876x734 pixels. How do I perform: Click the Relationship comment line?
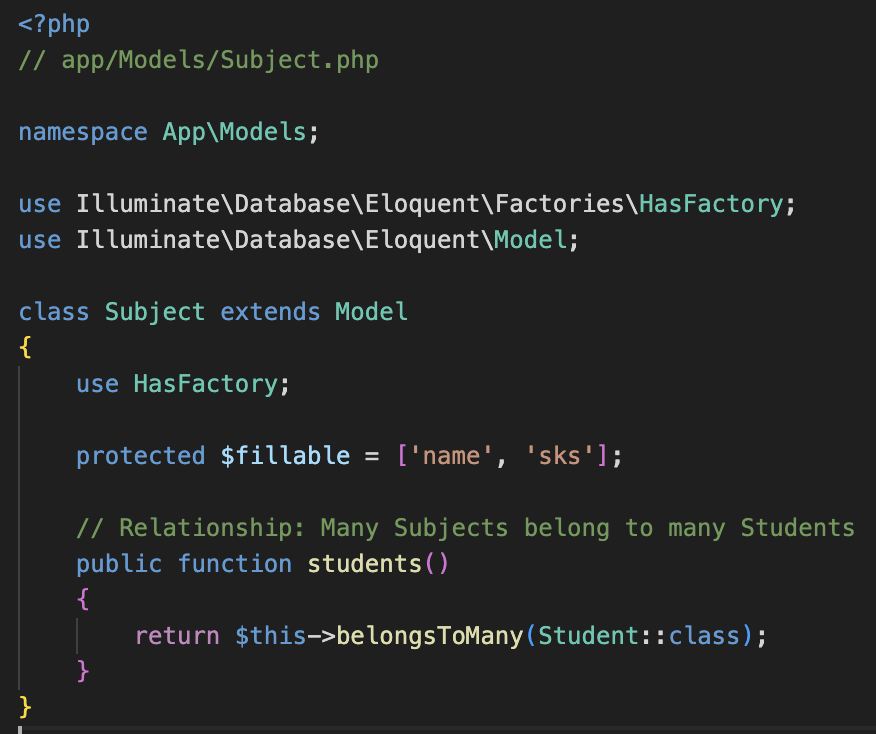coord(465,527)
